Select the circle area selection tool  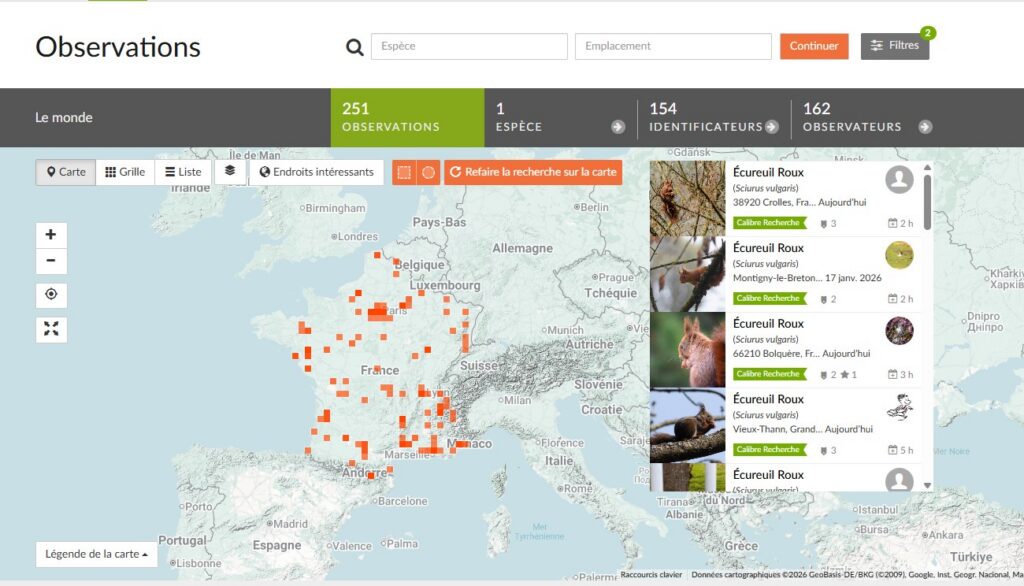(x=428, y=172)
